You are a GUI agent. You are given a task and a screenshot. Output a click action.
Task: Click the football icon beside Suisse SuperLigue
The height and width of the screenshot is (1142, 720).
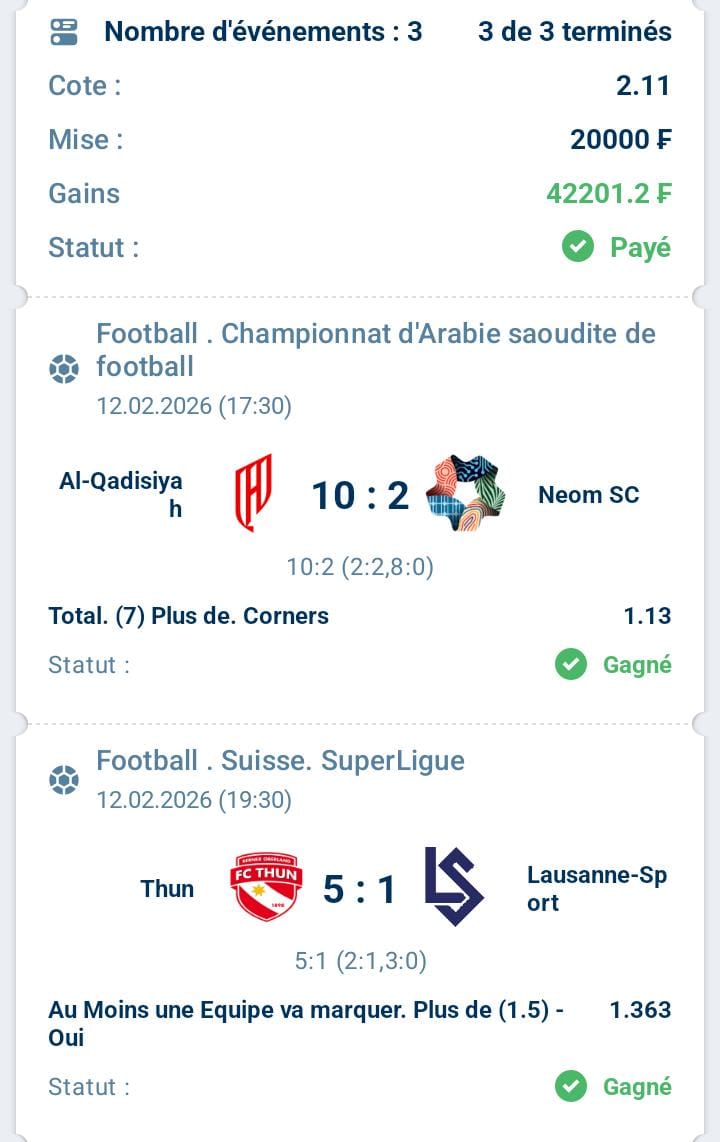click(x=64, y=780)
